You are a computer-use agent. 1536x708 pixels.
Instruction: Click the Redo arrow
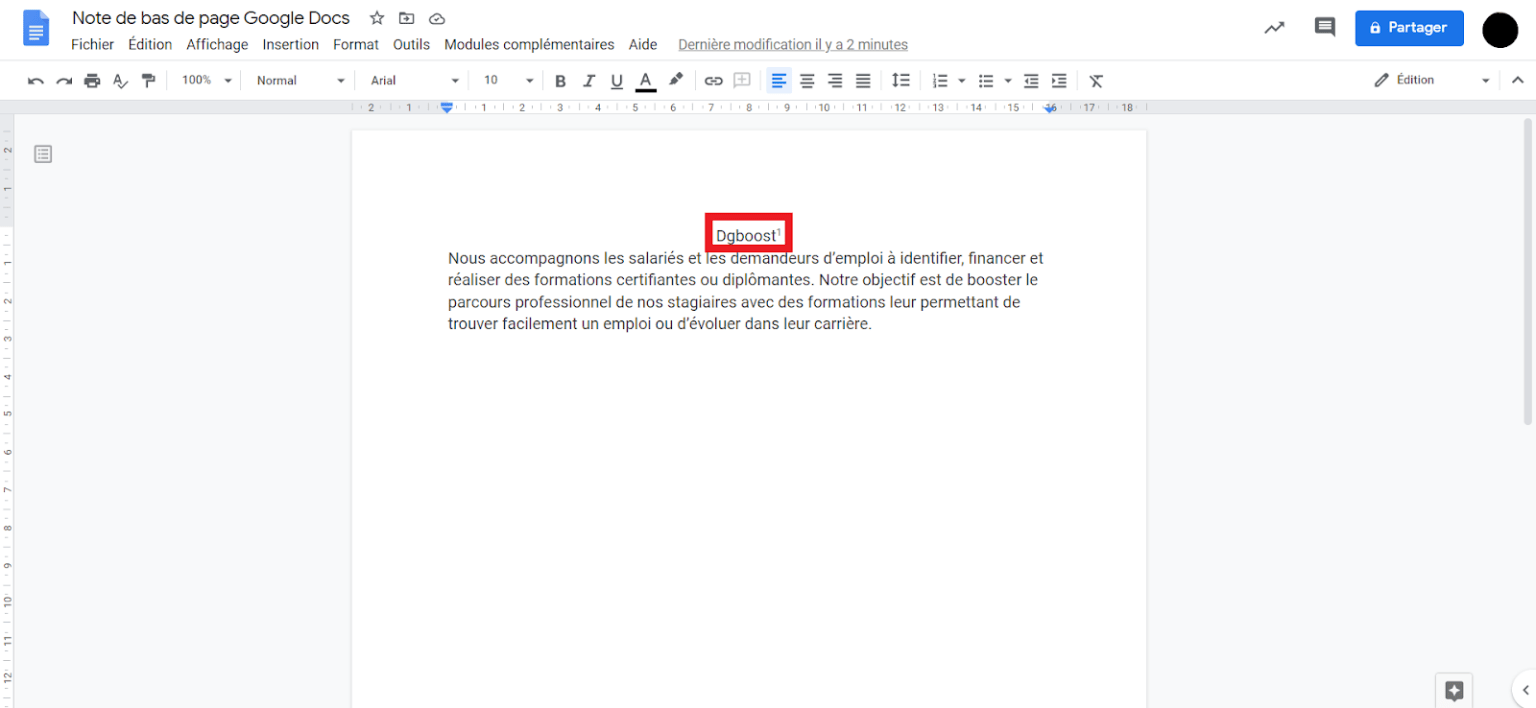click(64, 81)
